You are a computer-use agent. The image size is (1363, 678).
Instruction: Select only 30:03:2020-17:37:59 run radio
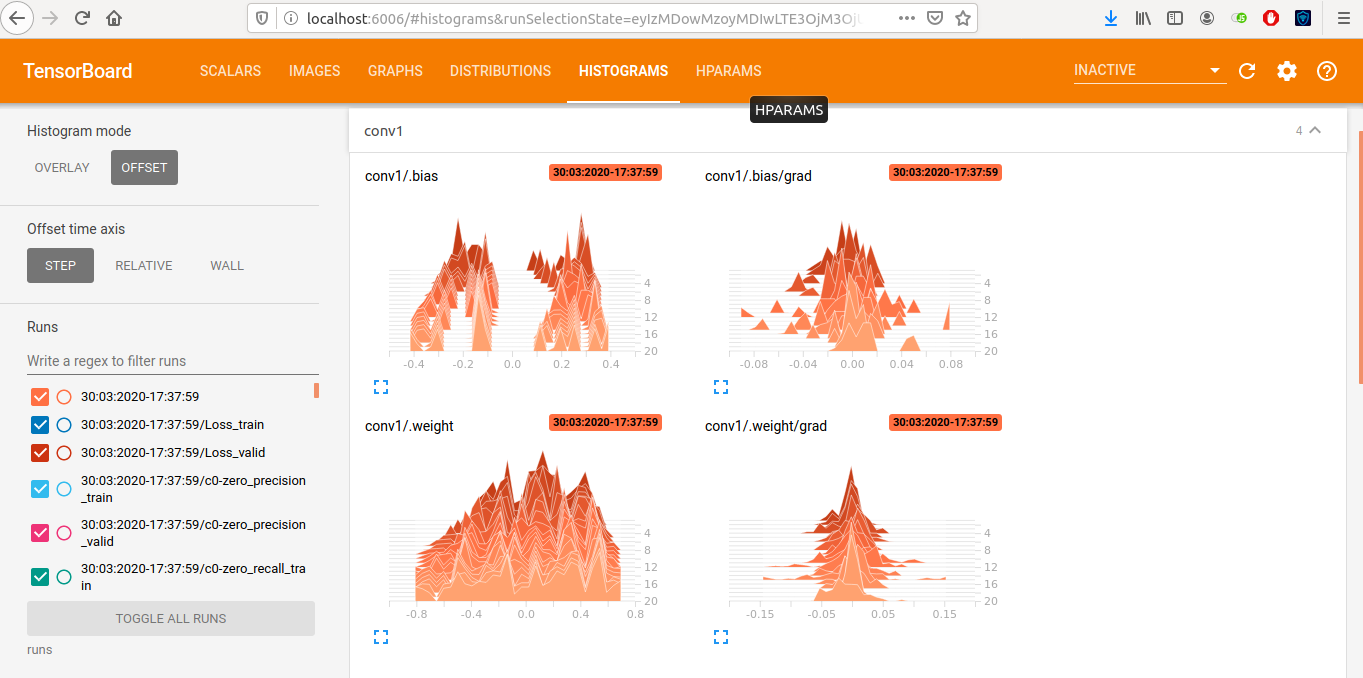[x=64, y=396]
